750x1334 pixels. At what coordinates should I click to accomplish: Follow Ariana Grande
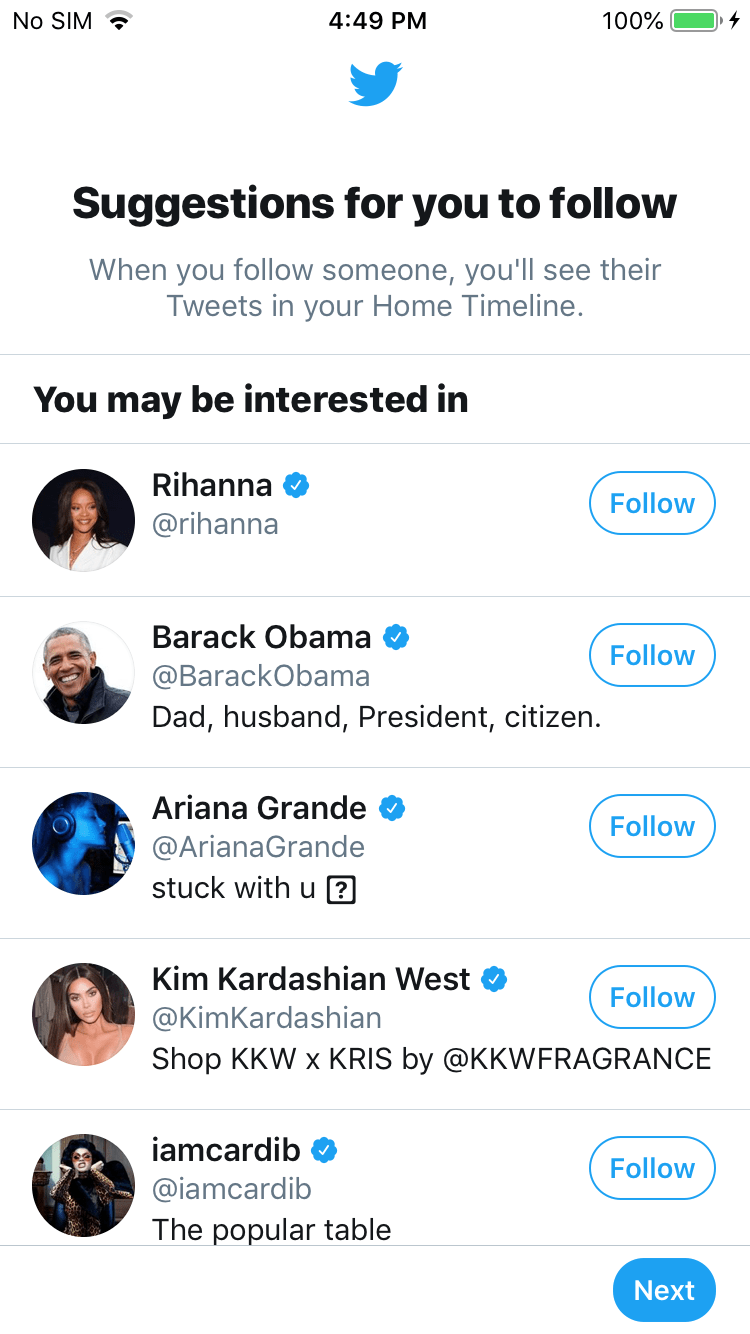[x=652, y=827]
